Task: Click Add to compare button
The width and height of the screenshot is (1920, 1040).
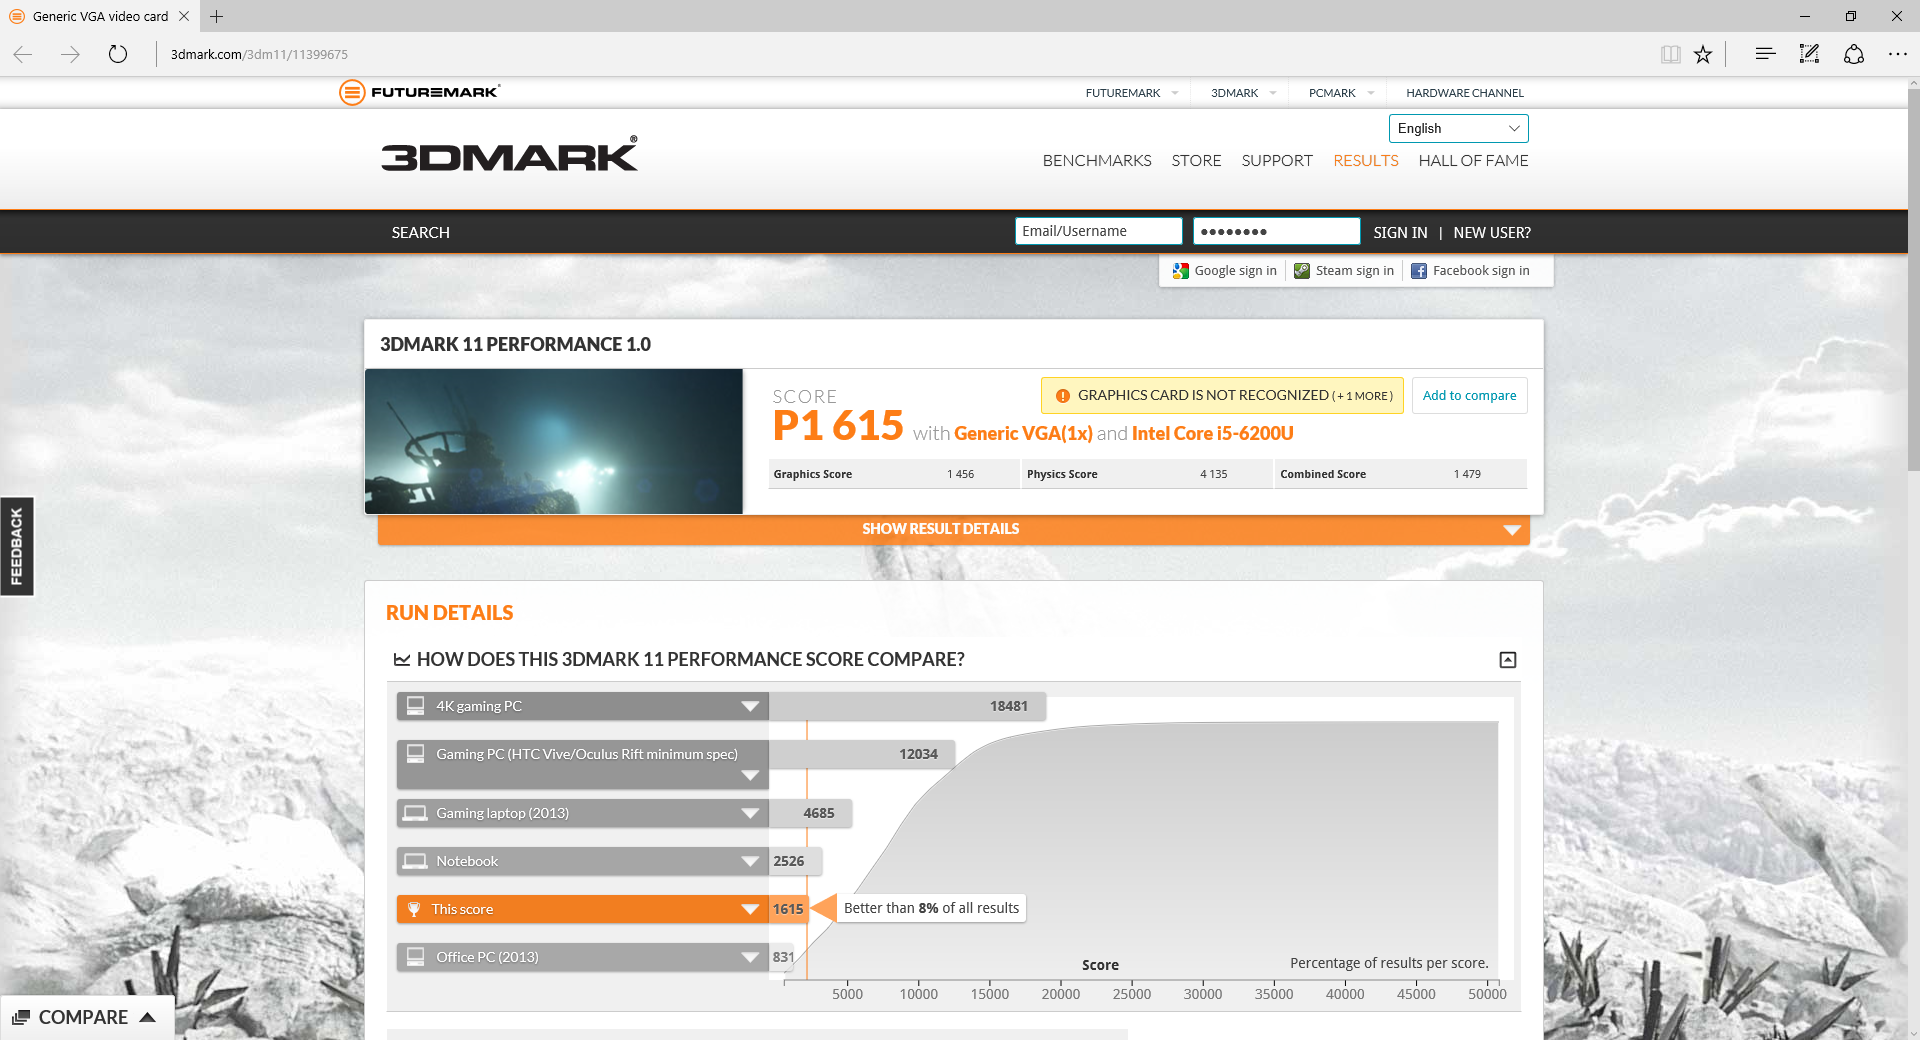Action: pos(1469,395)
